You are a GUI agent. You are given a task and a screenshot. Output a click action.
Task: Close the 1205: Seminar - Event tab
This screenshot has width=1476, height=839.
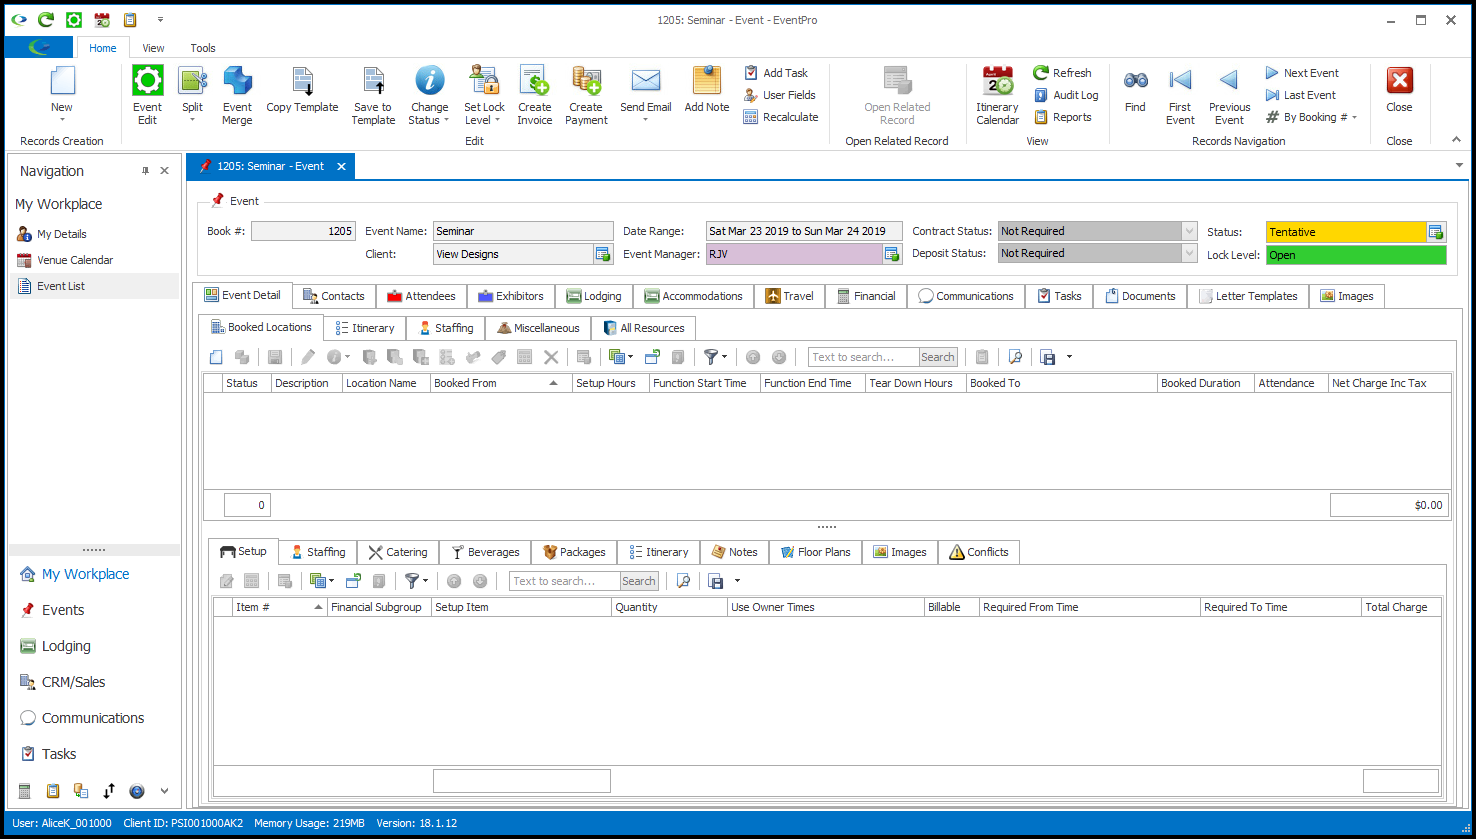pos(341,166)
